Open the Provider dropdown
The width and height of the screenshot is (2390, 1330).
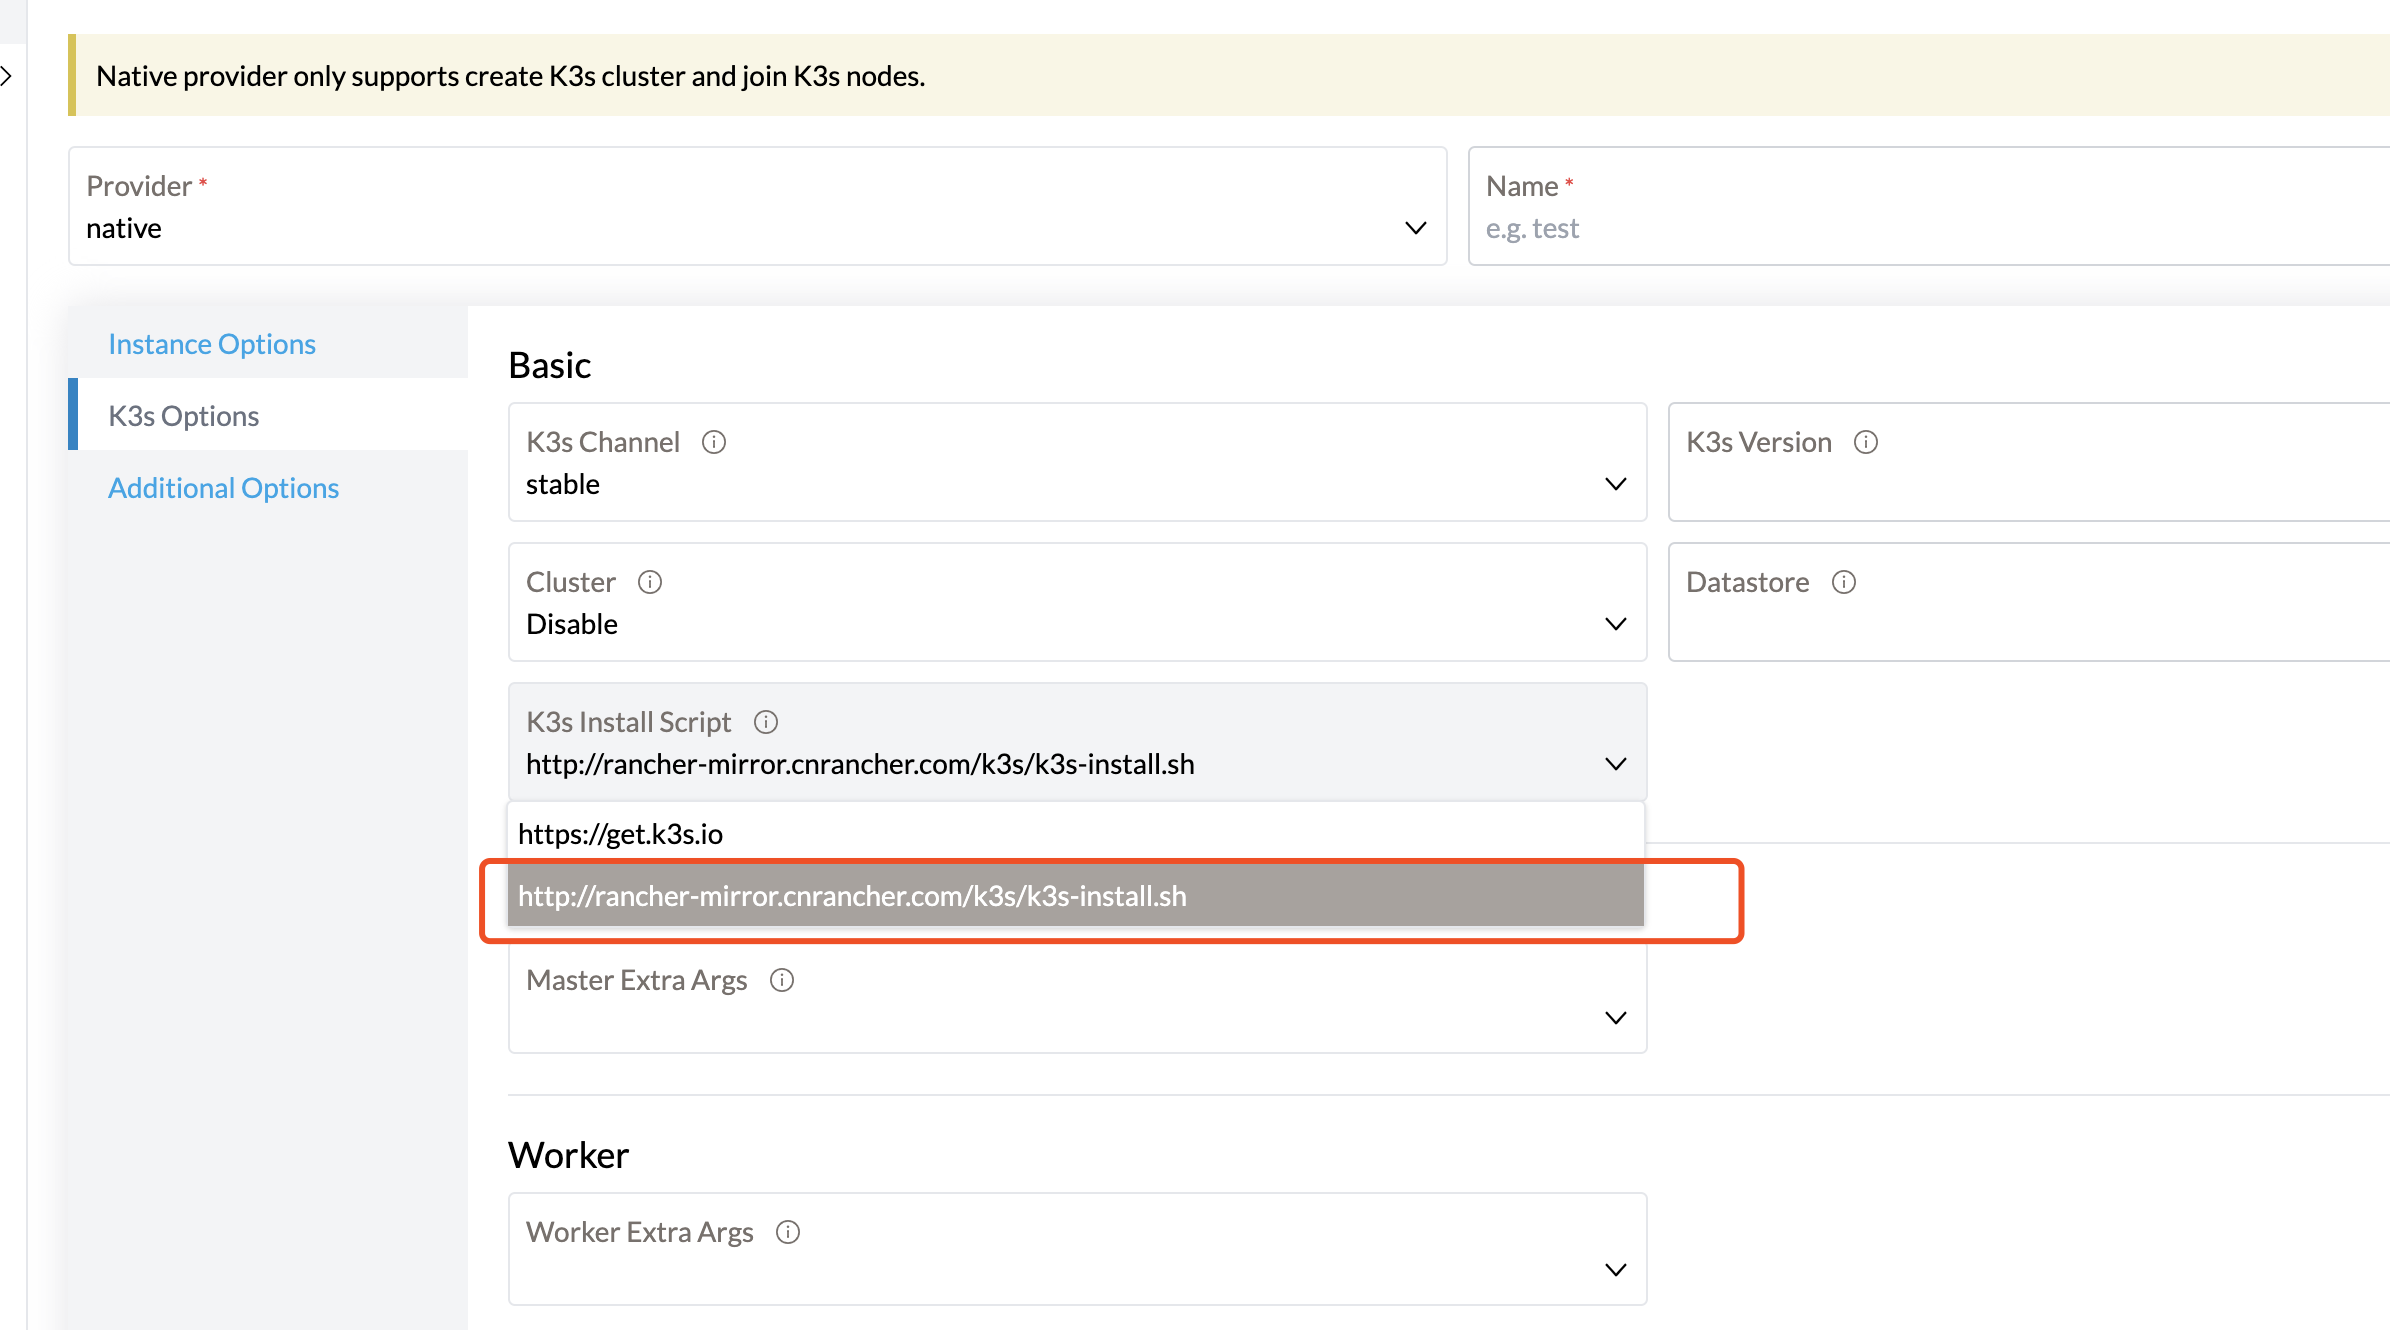[x=1414, y=227]
